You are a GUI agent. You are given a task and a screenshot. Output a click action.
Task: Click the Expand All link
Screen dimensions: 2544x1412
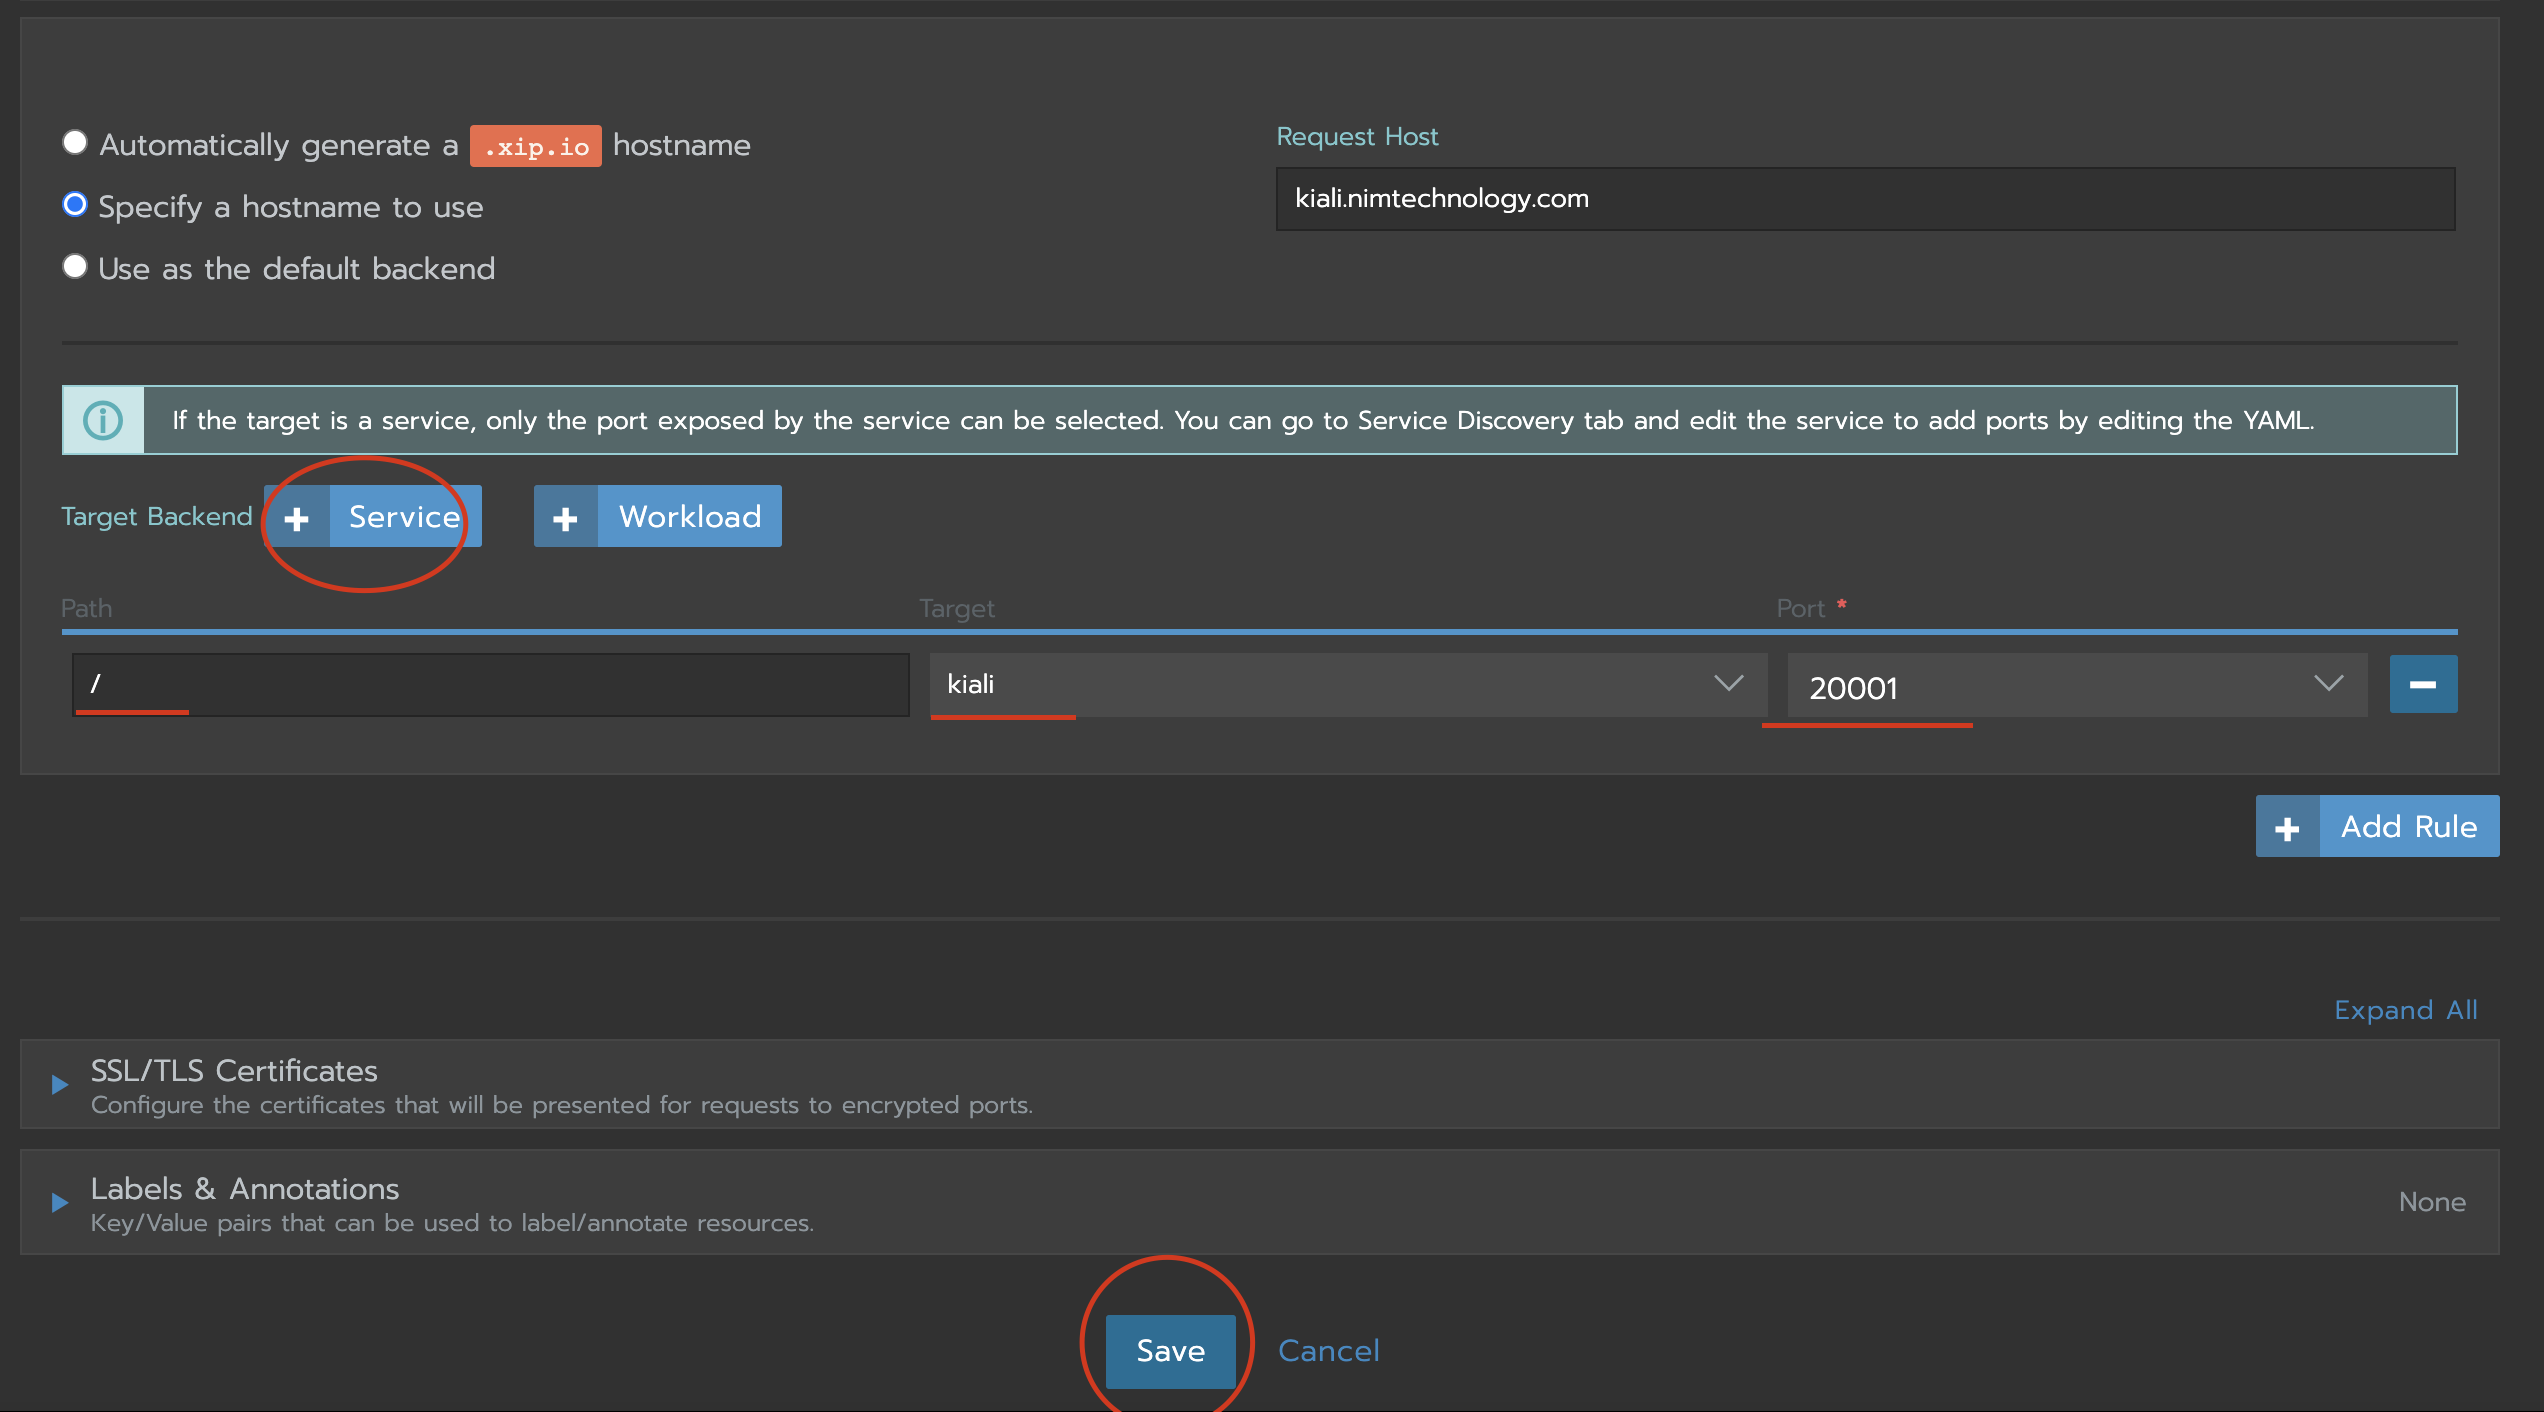(2405, 1010)
